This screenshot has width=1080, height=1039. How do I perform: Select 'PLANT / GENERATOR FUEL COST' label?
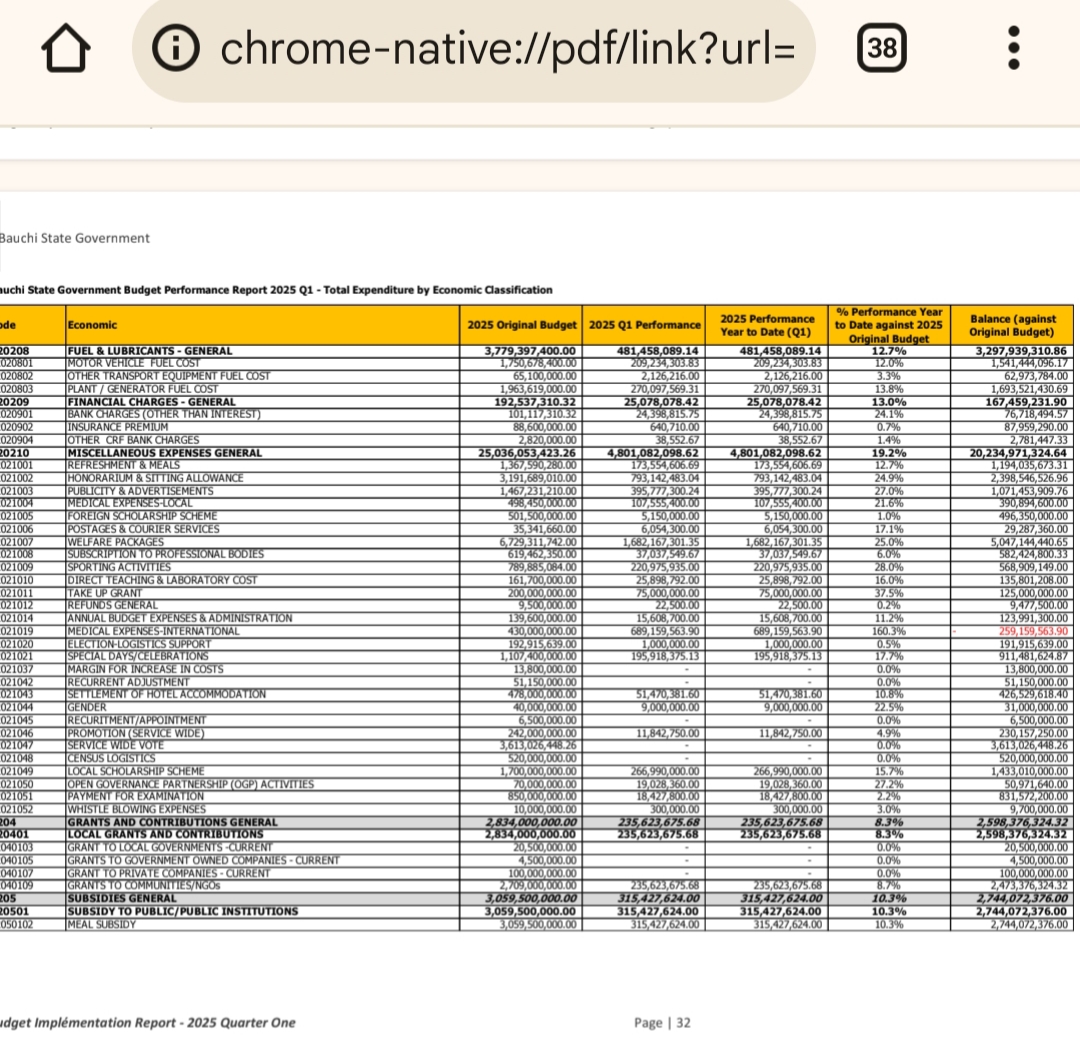(x=143, y=389)
